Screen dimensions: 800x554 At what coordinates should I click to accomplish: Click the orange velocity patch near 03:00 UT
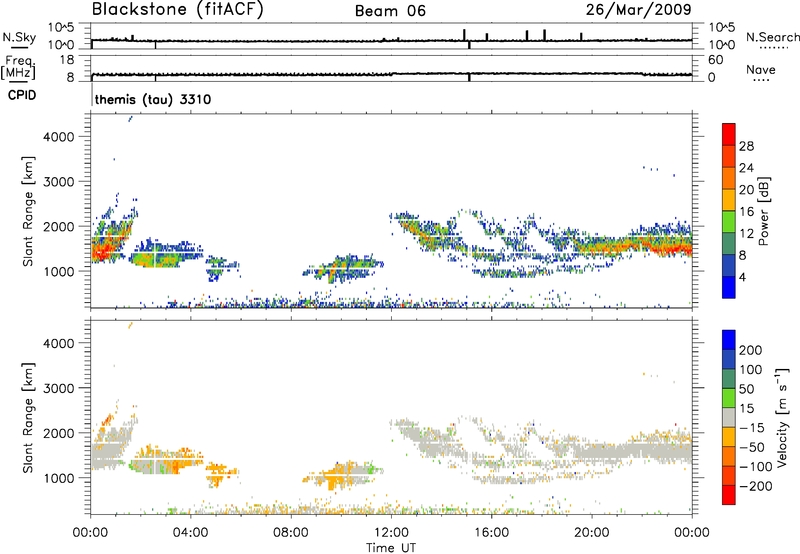tap(176, 463)
